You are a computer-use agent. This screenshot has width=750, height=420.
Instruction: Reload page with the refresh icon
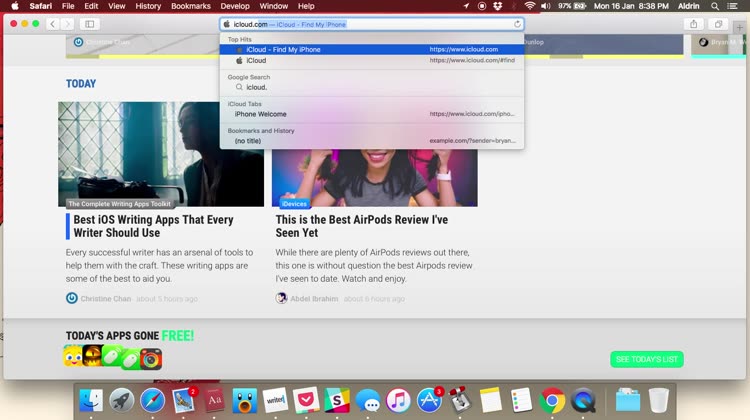[x=517, y=24]
